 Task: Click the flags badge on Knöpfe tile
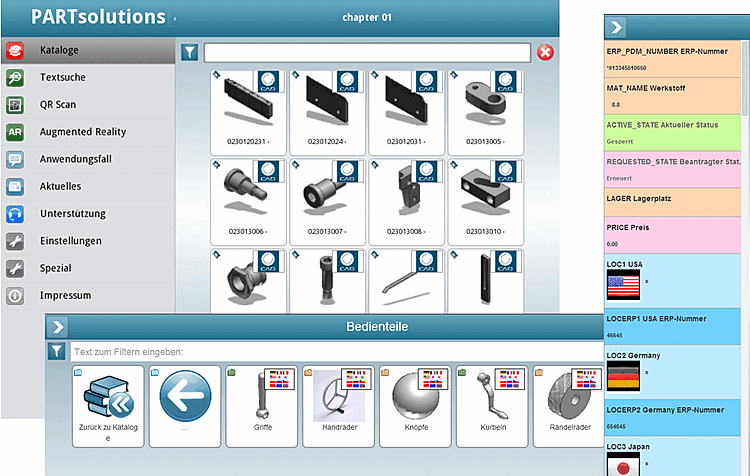[x=433, y=379]
